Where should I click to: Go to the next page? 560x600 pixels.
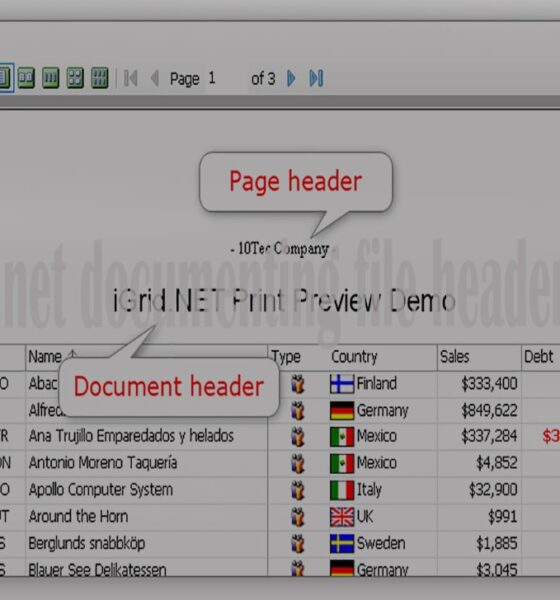coord(291,78)
